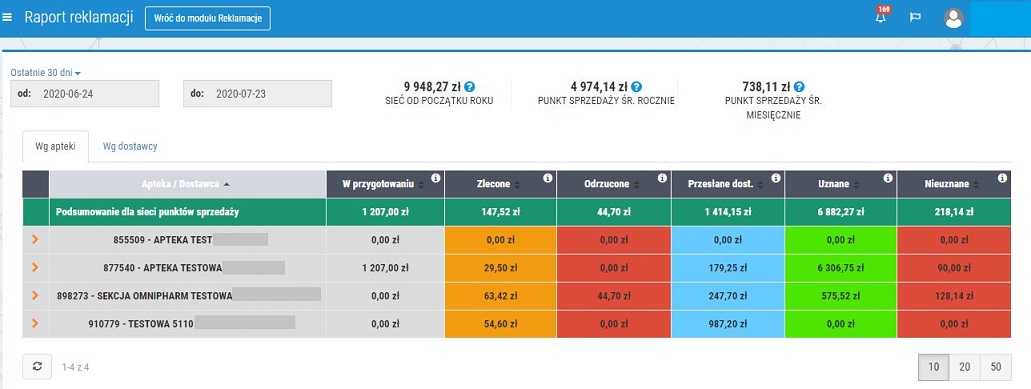Click the refresh table button
Image resolution: width=1031 pixels, height=389 pixels.
pos(37,367)
